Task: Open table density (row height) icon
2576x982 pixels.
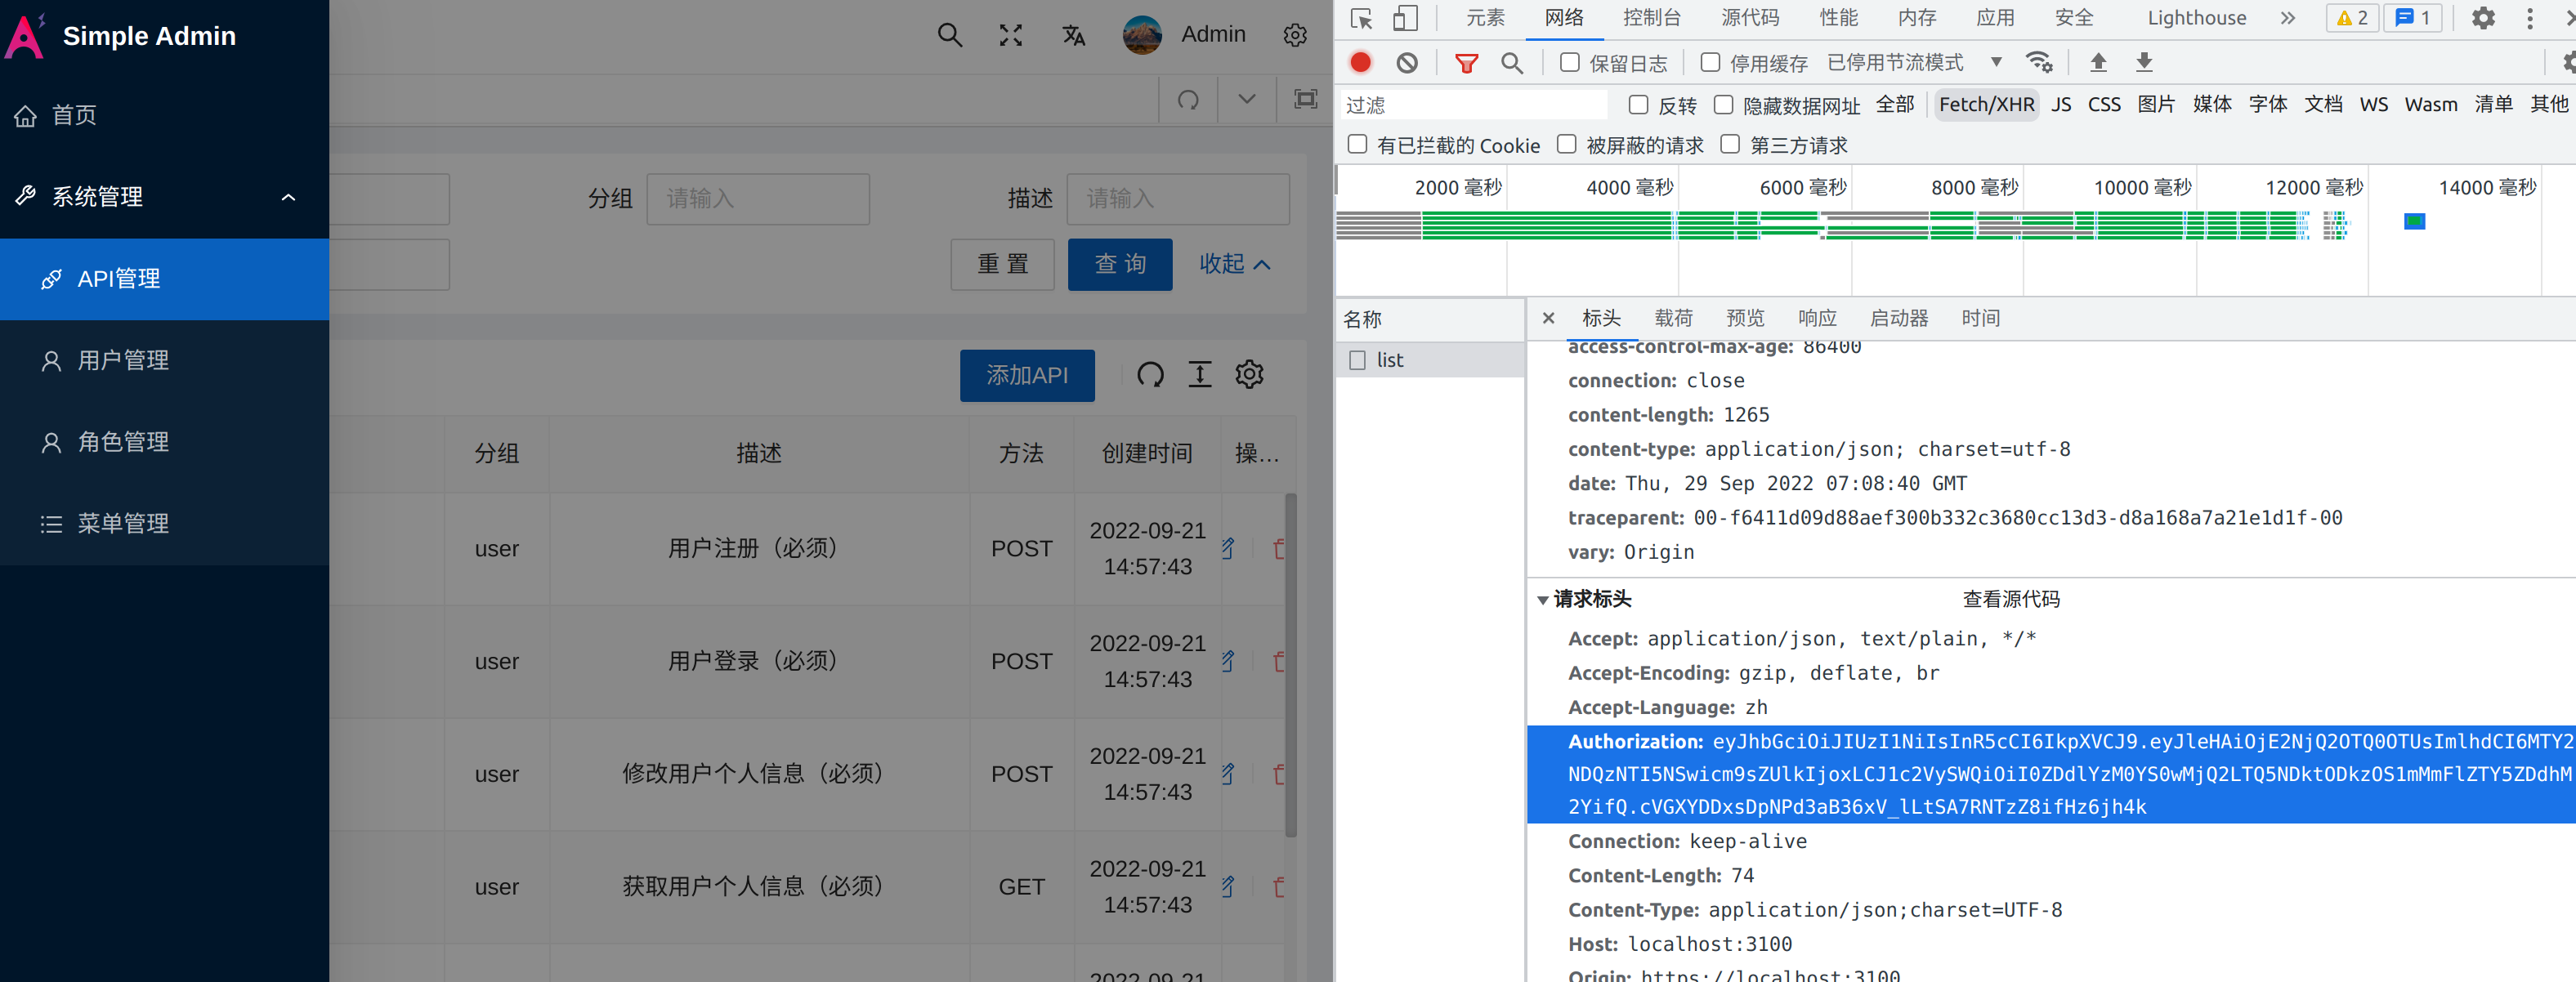Action: click(x=1200, y=375)
